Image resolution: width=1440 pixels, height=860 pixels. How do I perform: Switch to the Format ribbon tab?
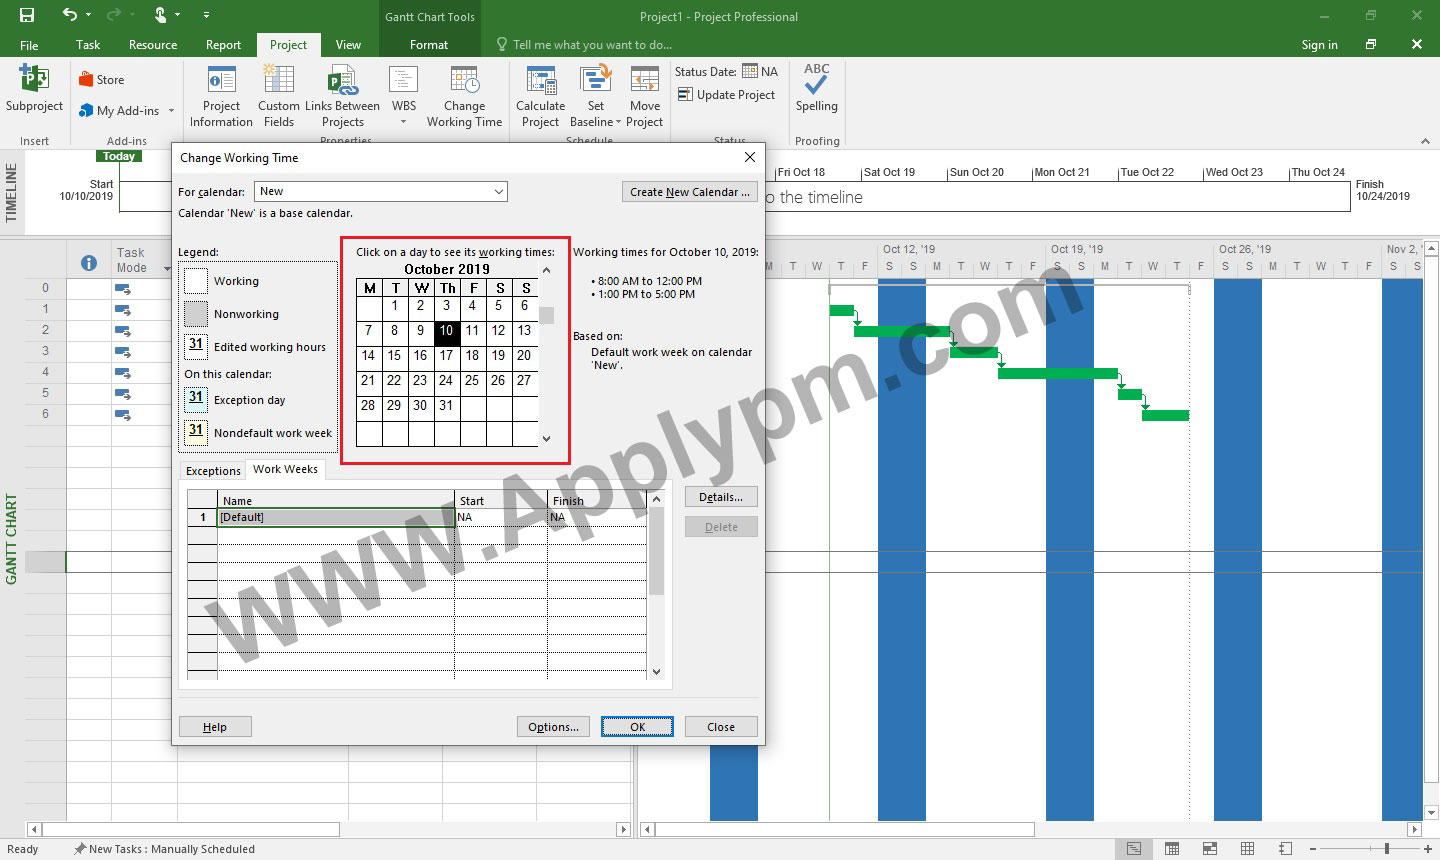429,45
